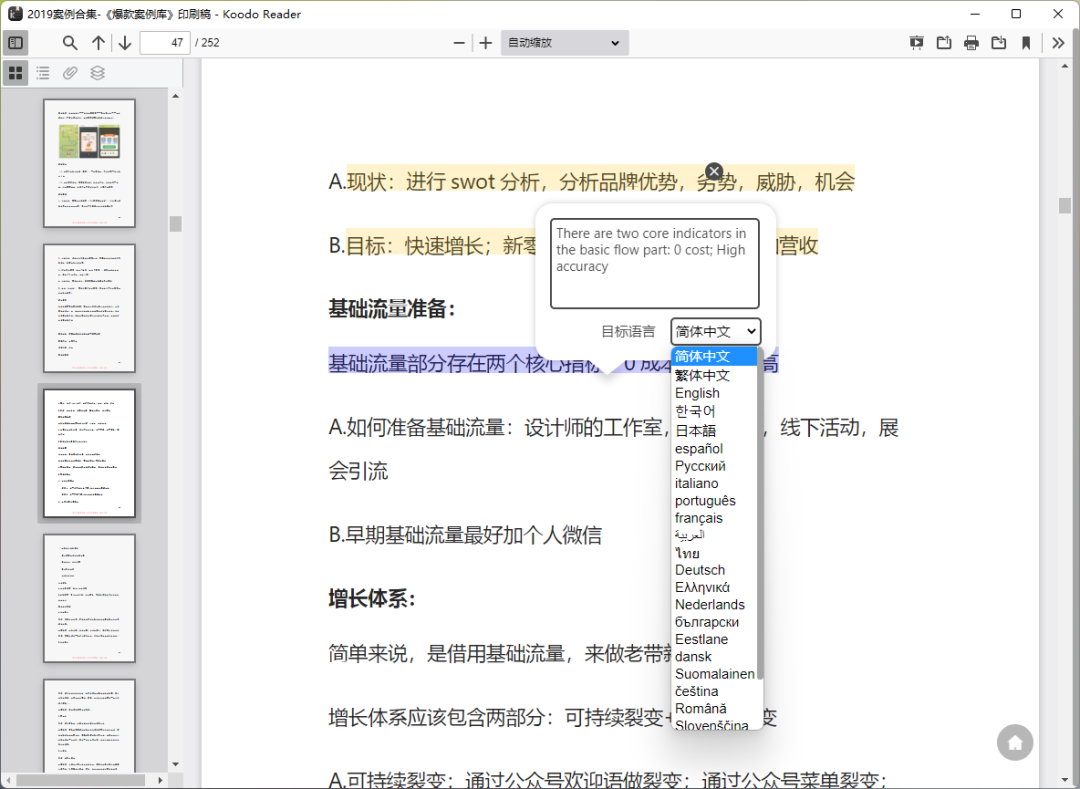Show document attachments via paperclip icon
The image size is (1080, 789).
(x=69, y=72)
